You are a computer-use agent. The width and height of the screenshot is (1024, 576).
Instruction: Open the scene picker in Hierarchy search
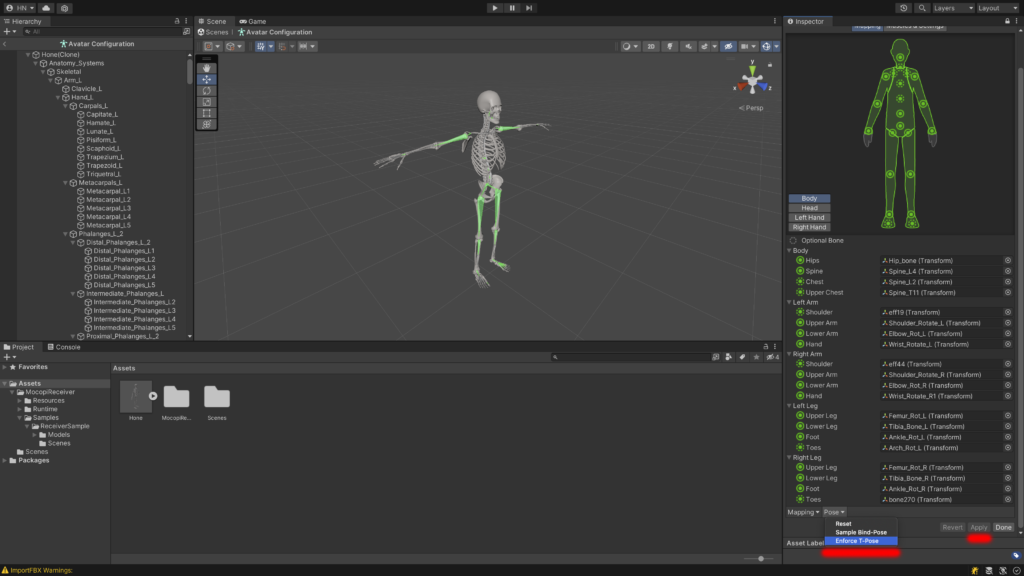[x=186, y=31]
